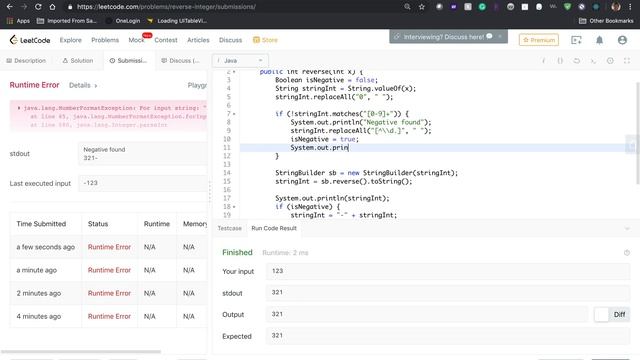This screenshot has width=640, height=360.
Task: Click the small clock icon beside Finished runtime
Action: tap(627, 253)
